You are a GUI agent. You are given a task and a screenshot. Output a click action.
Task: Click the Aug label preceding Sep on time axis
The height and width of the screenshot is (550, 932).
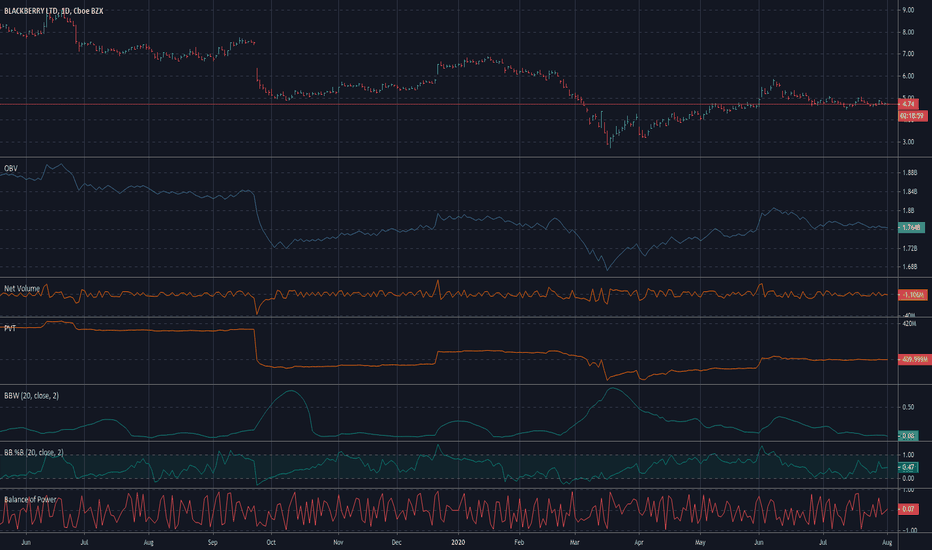(149, 542)
